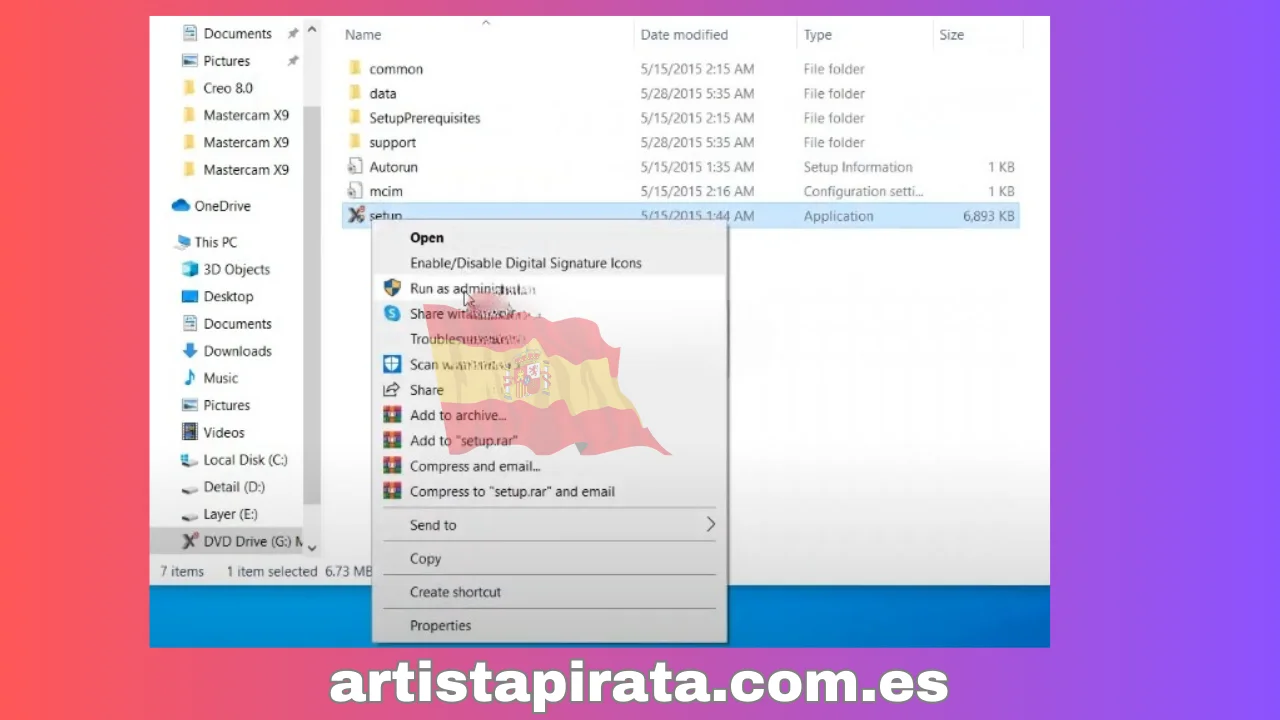
Task: Choose Compress and email... entry
Action: click(x=475, y=466)
